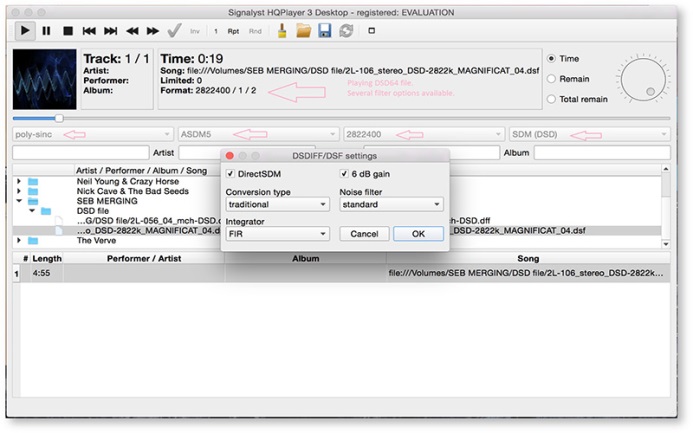Adjust the volume knob

tap(643, 80)
